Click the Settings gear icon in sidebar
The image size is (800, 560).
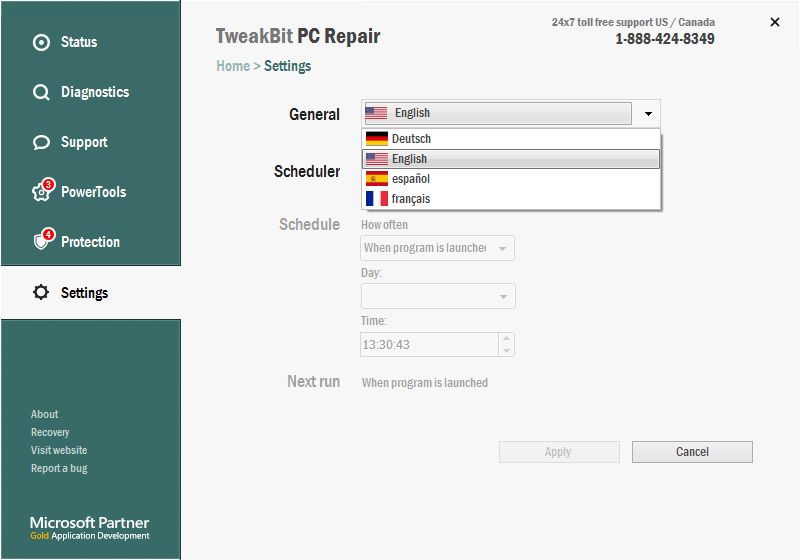coord(41,292)
